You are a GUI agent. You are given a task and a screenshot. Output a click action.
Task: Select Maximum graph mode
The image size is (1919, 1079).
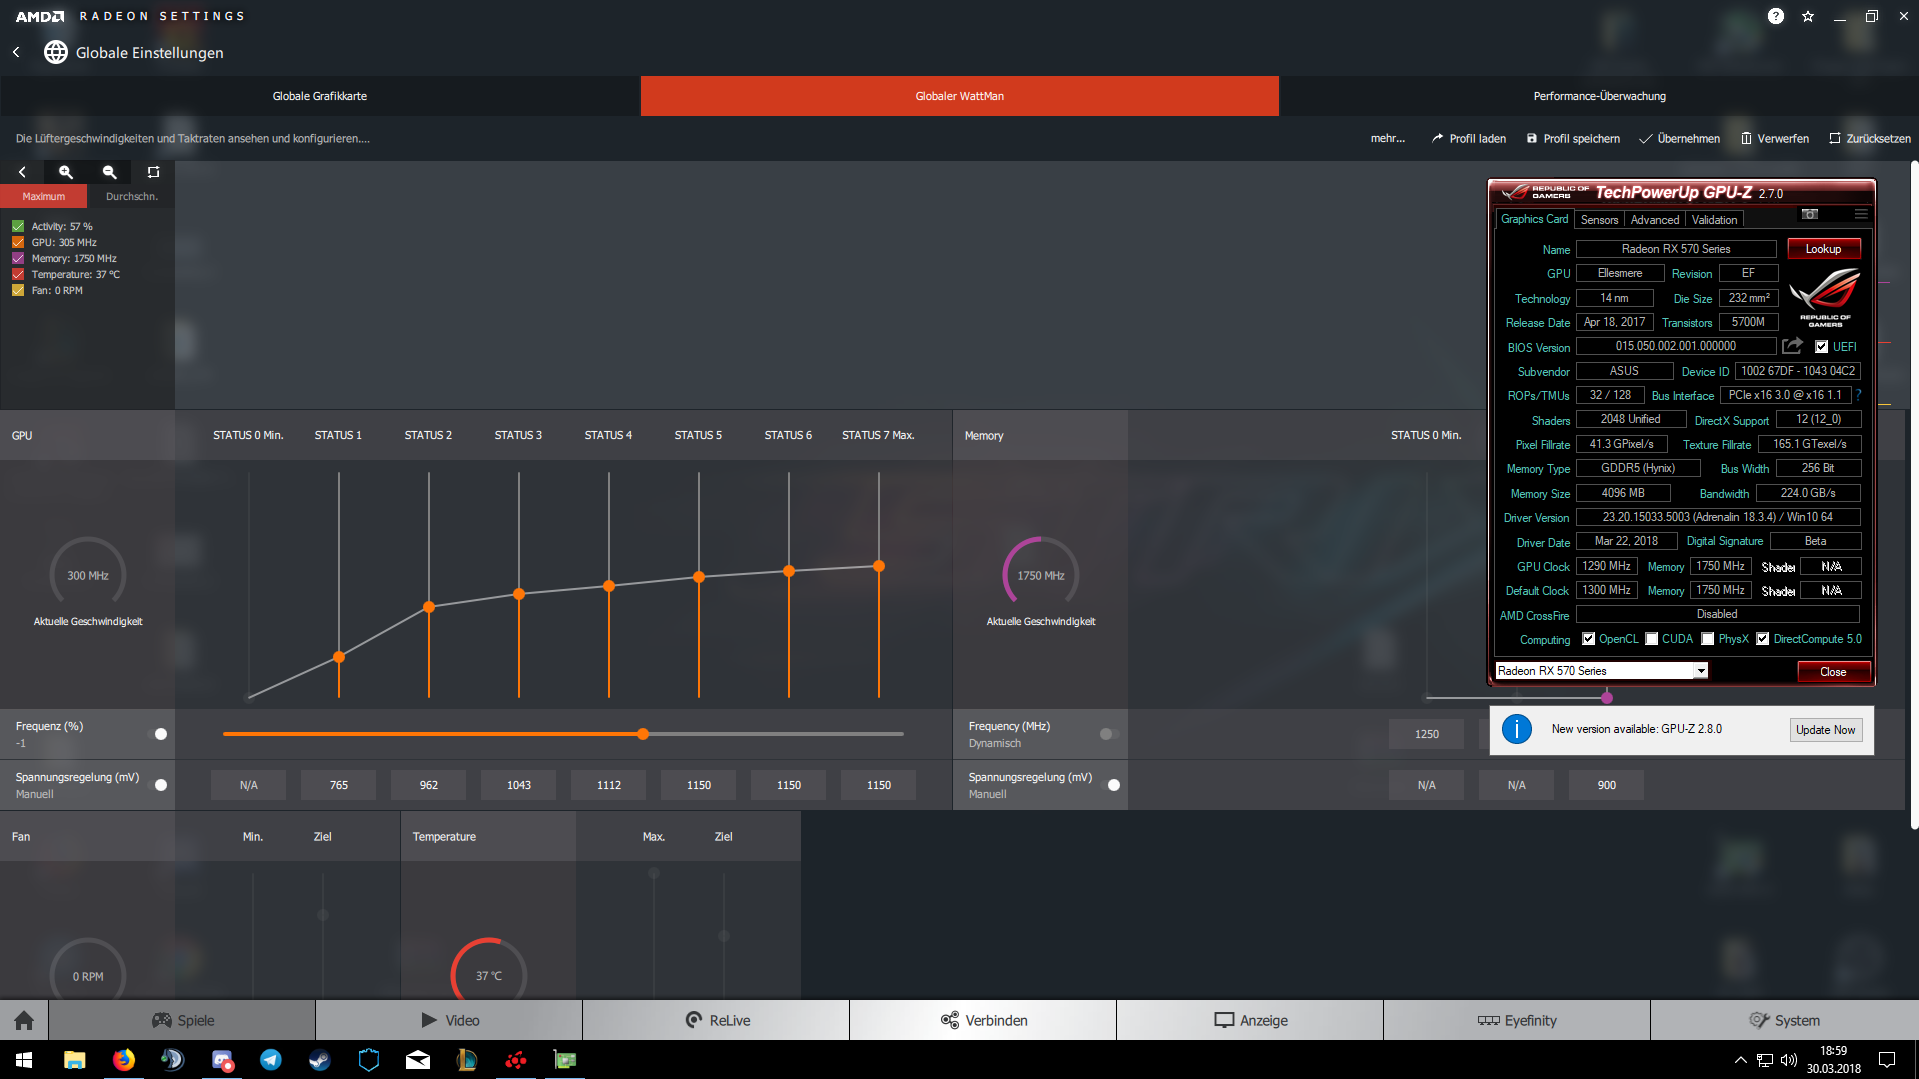click(x=44, y=196)
